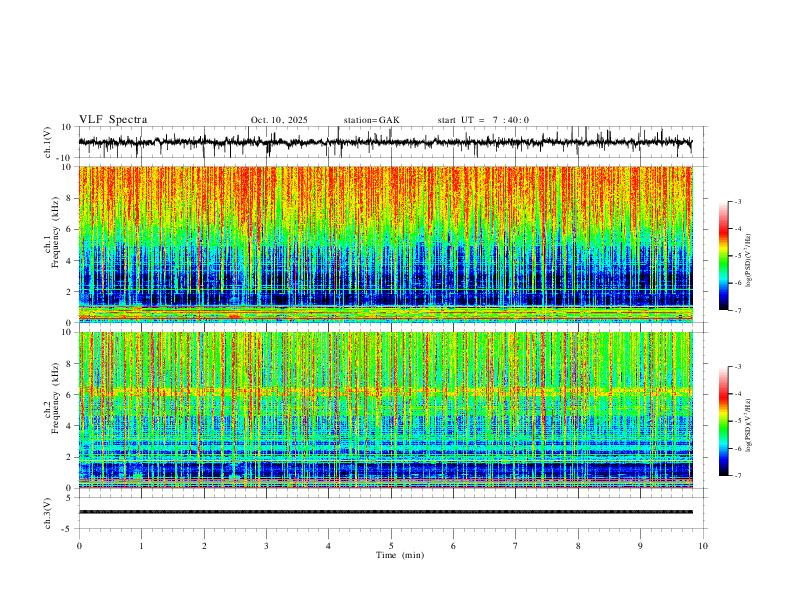792x612 pixels.
Task: Click the "Time (min)" axis label
Action: coord(400,555)
